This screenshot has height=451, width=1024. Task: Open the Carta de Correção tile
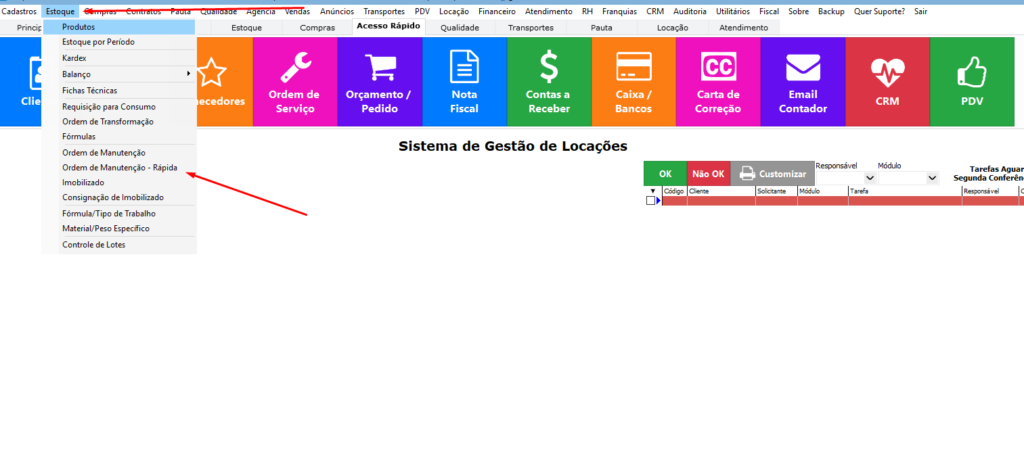click(x=718, y=82)
